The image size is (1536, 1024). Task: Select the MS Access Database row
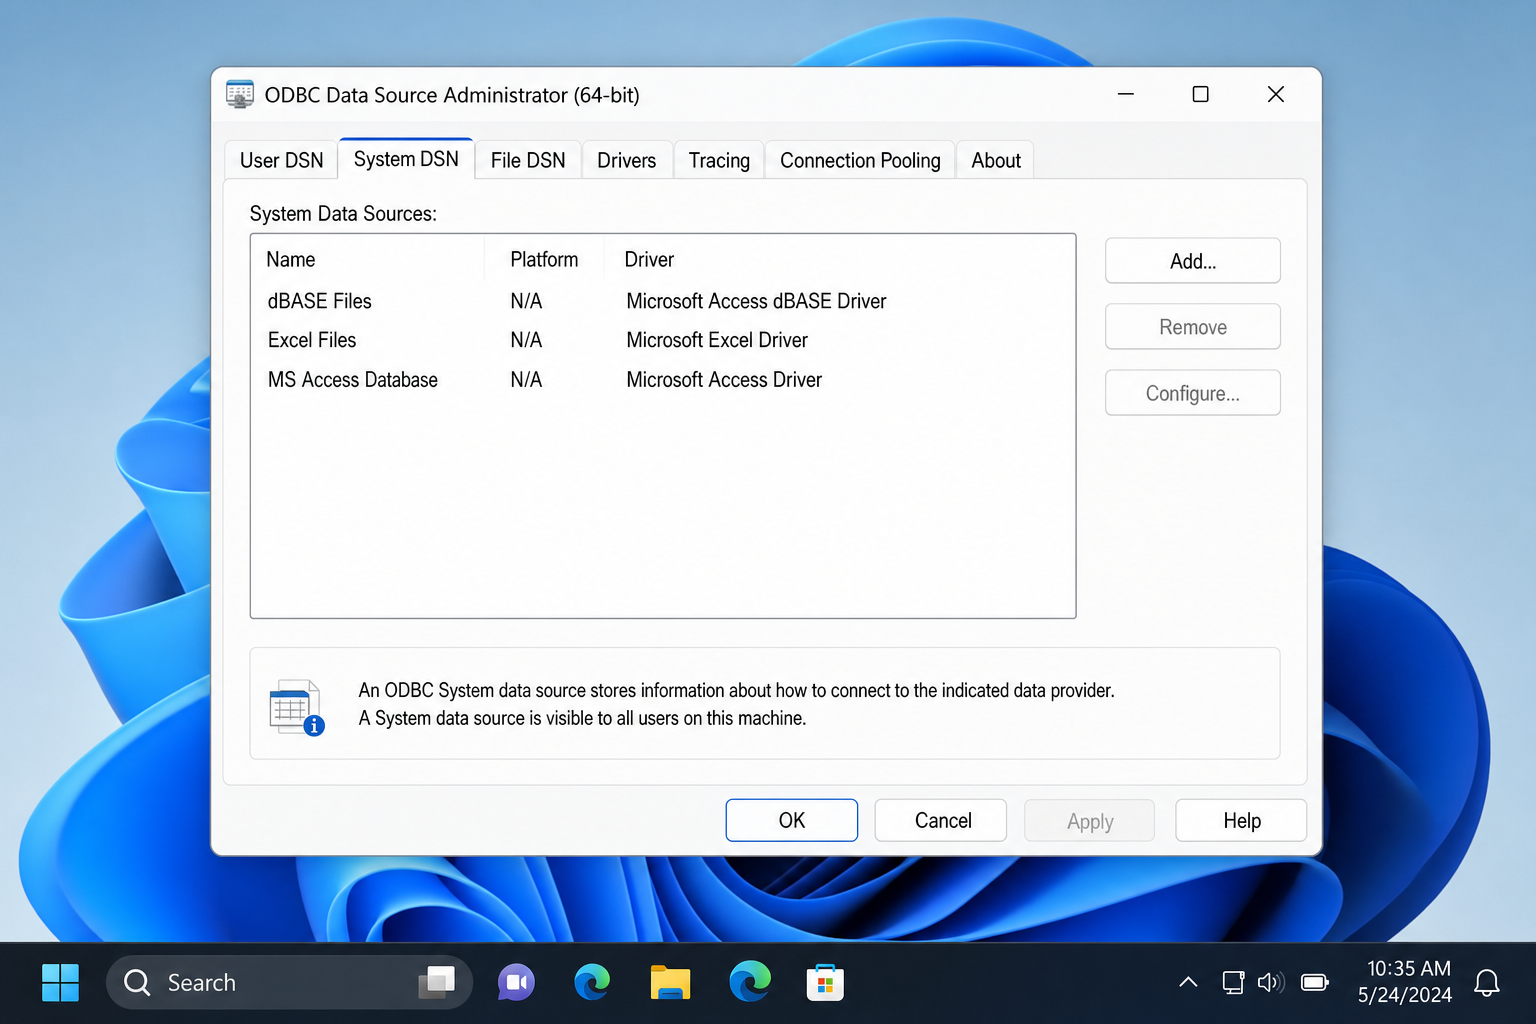coord(663,380)
